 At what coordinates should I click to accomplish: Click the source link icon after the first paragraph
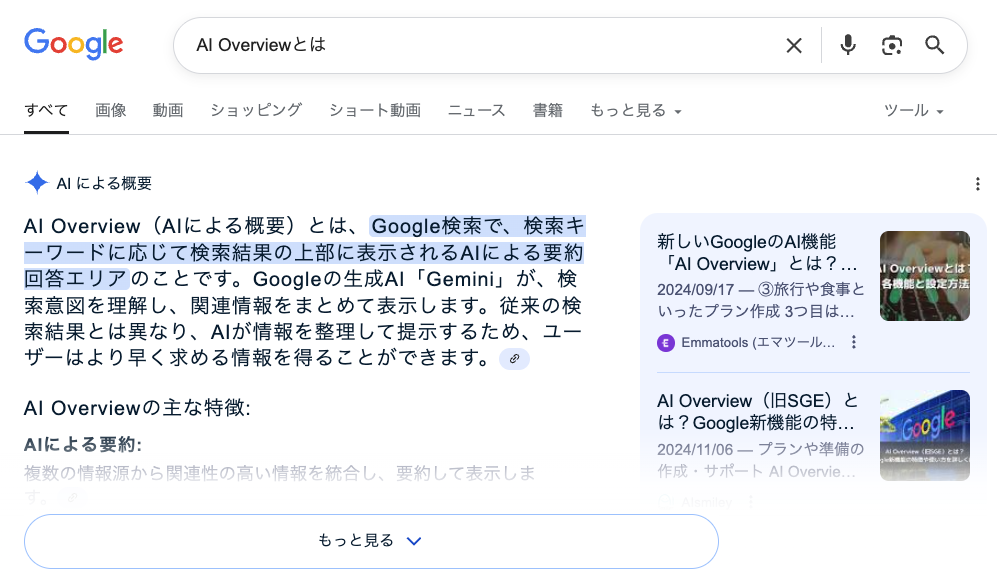pos(514,359)
